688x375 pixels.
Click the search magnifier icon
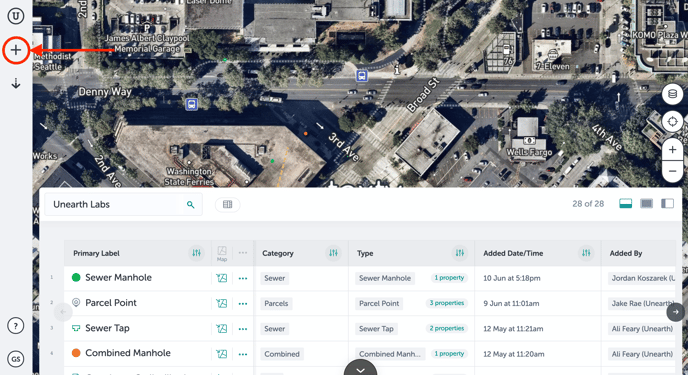click(190, 205)
